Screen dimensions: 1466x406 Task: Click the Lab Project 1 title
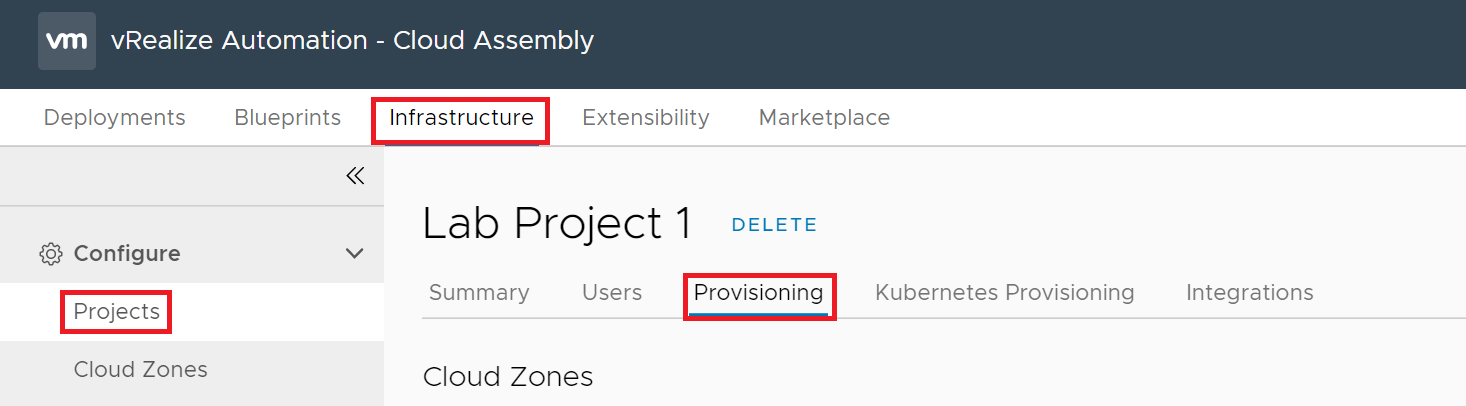click(557, 224)
